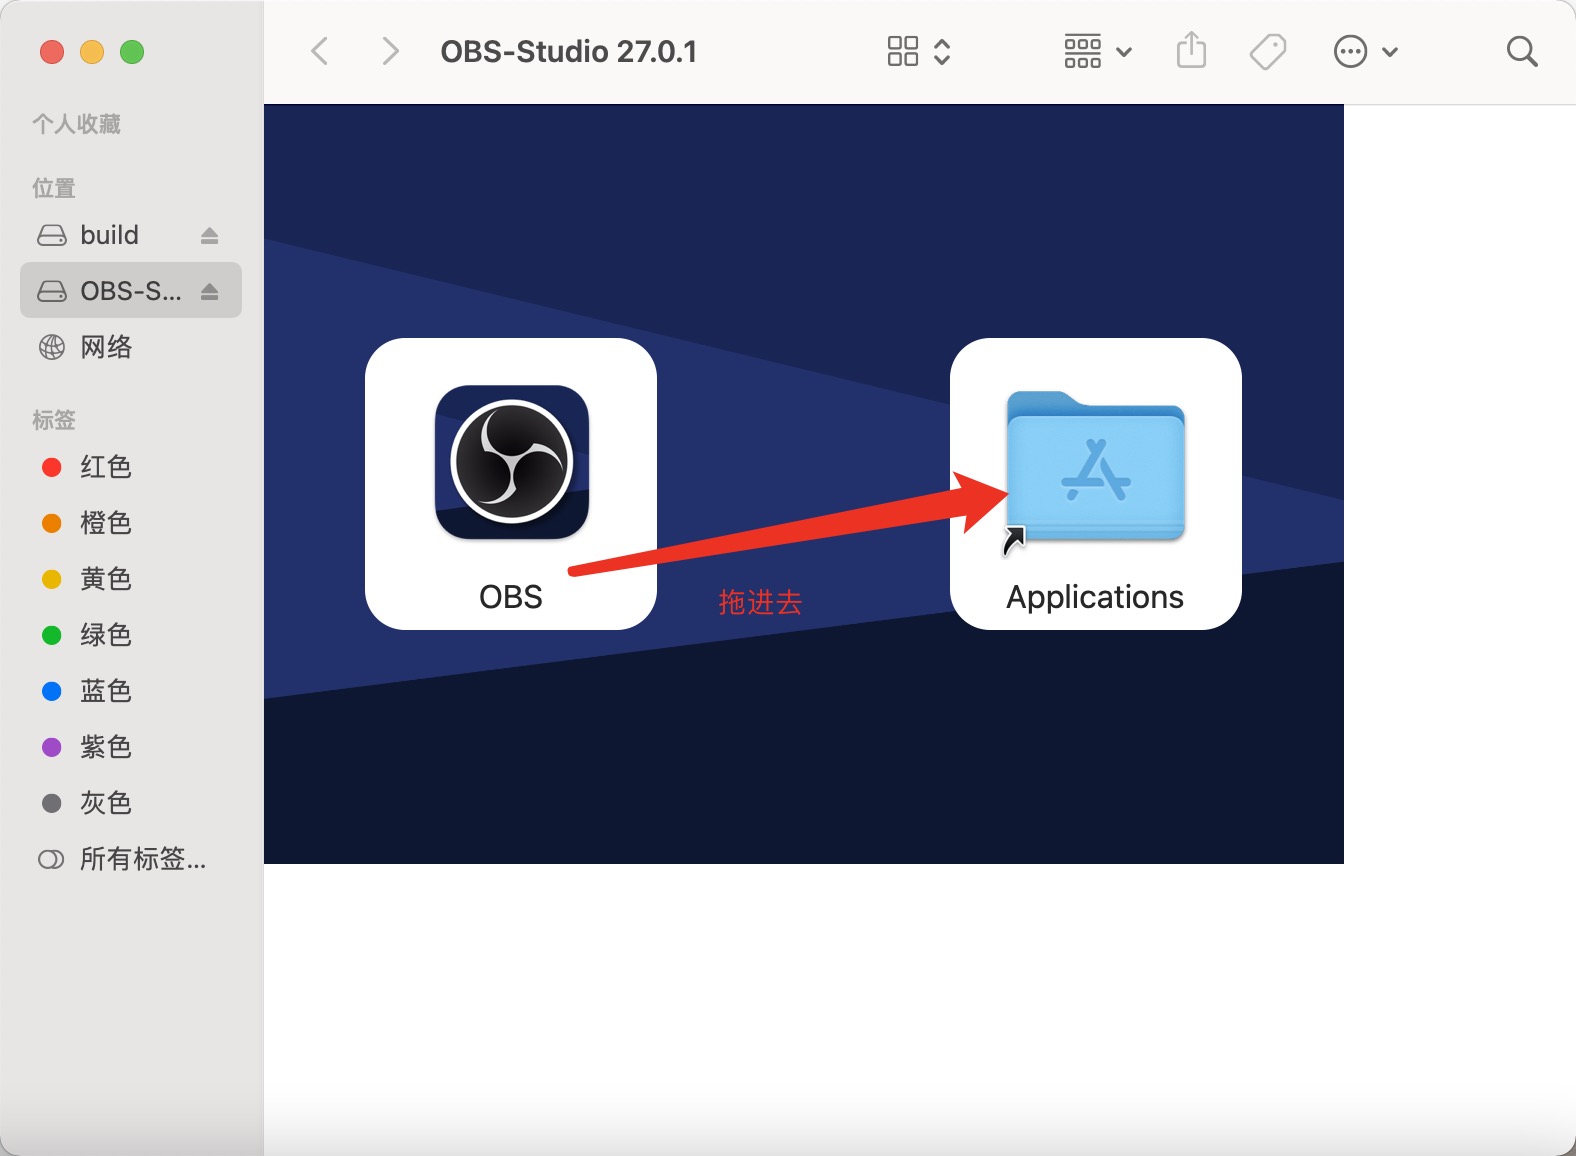
Task: Click the Edit Tags toolbar icon
Action: 1268,51
